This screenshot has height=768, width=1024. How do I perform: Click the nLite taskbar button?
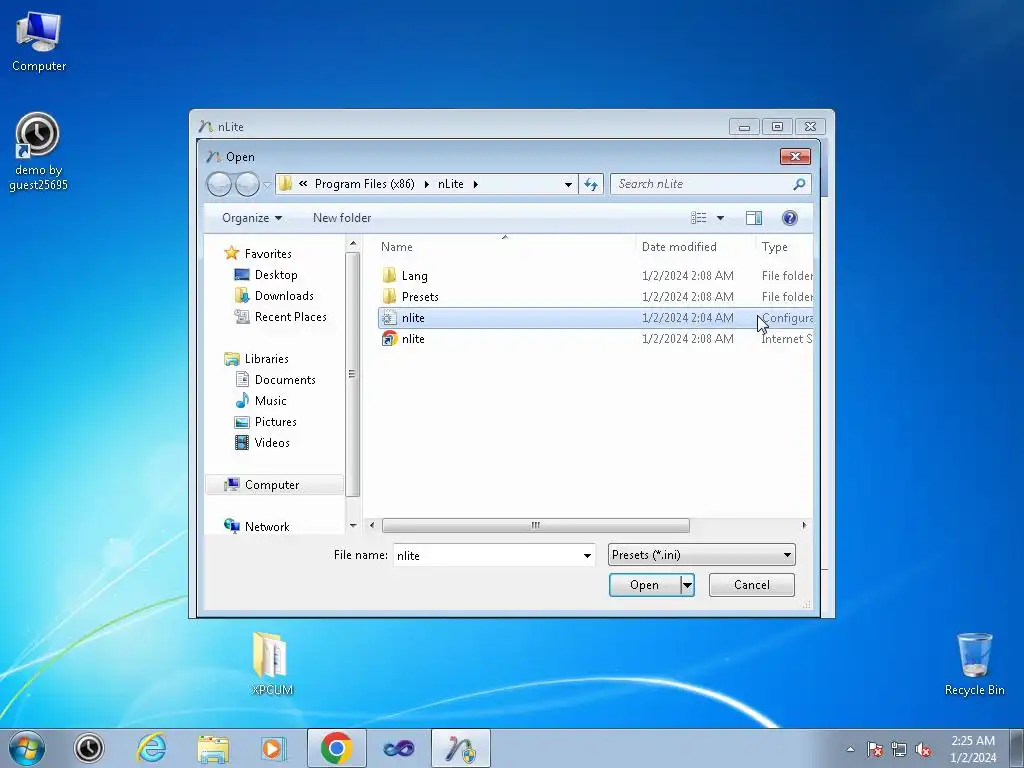(461, 748)
